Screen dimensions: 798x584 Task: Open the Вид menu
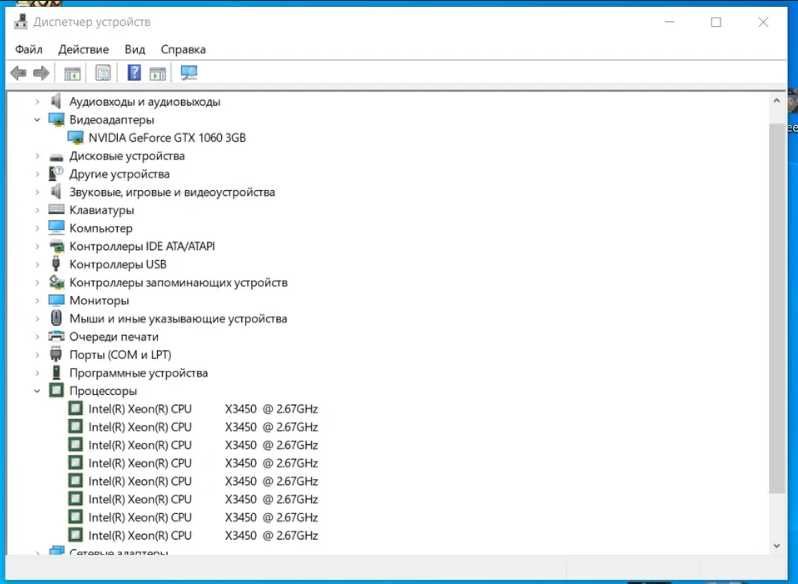pyautogui.click(x=135, y=49)
